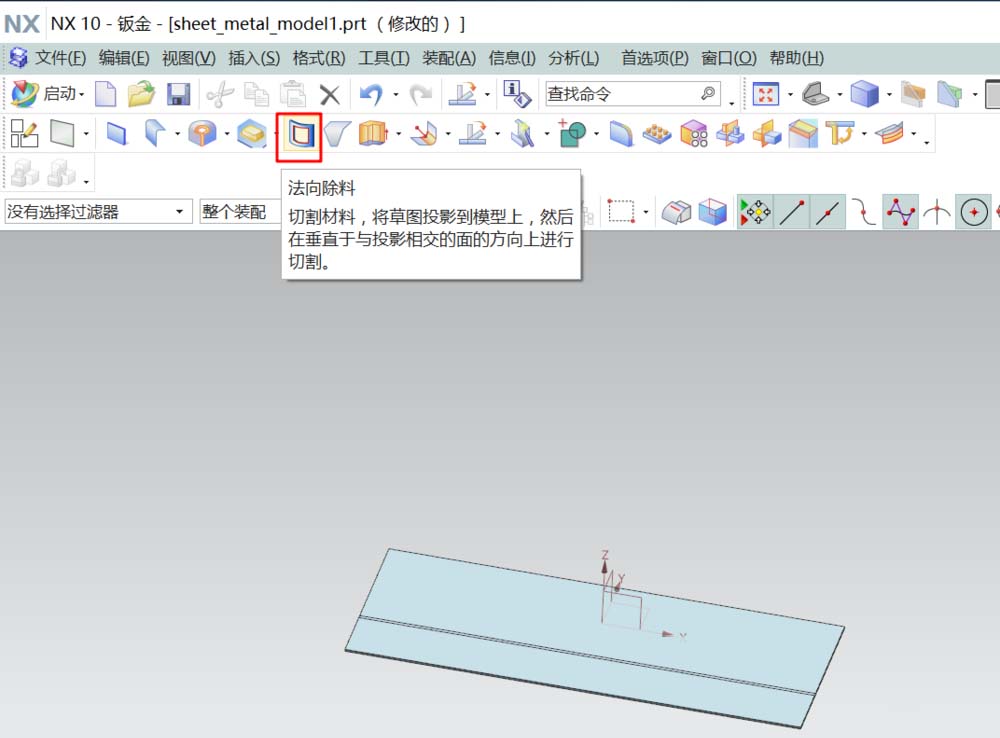The image size is (1000, 738).
Task: Click the Closed Corner icon with red arrow
Action: click(x=425, y=133)
